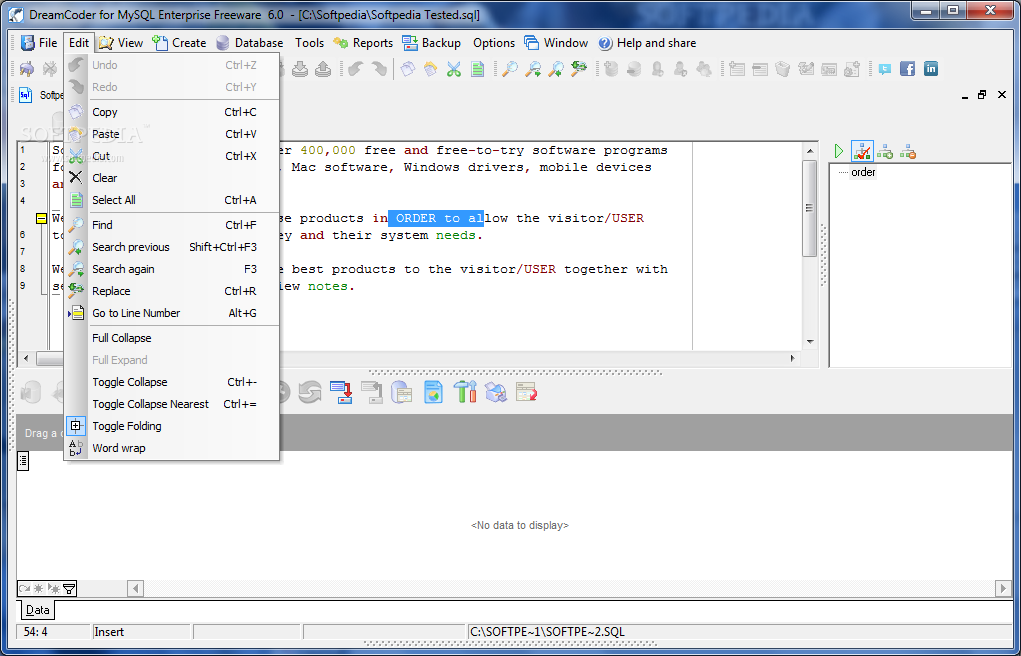The width and height of the screenshot is (1021, 656).
Task: Click the download-tray import toolbar icon
Action: pos(300,68)
